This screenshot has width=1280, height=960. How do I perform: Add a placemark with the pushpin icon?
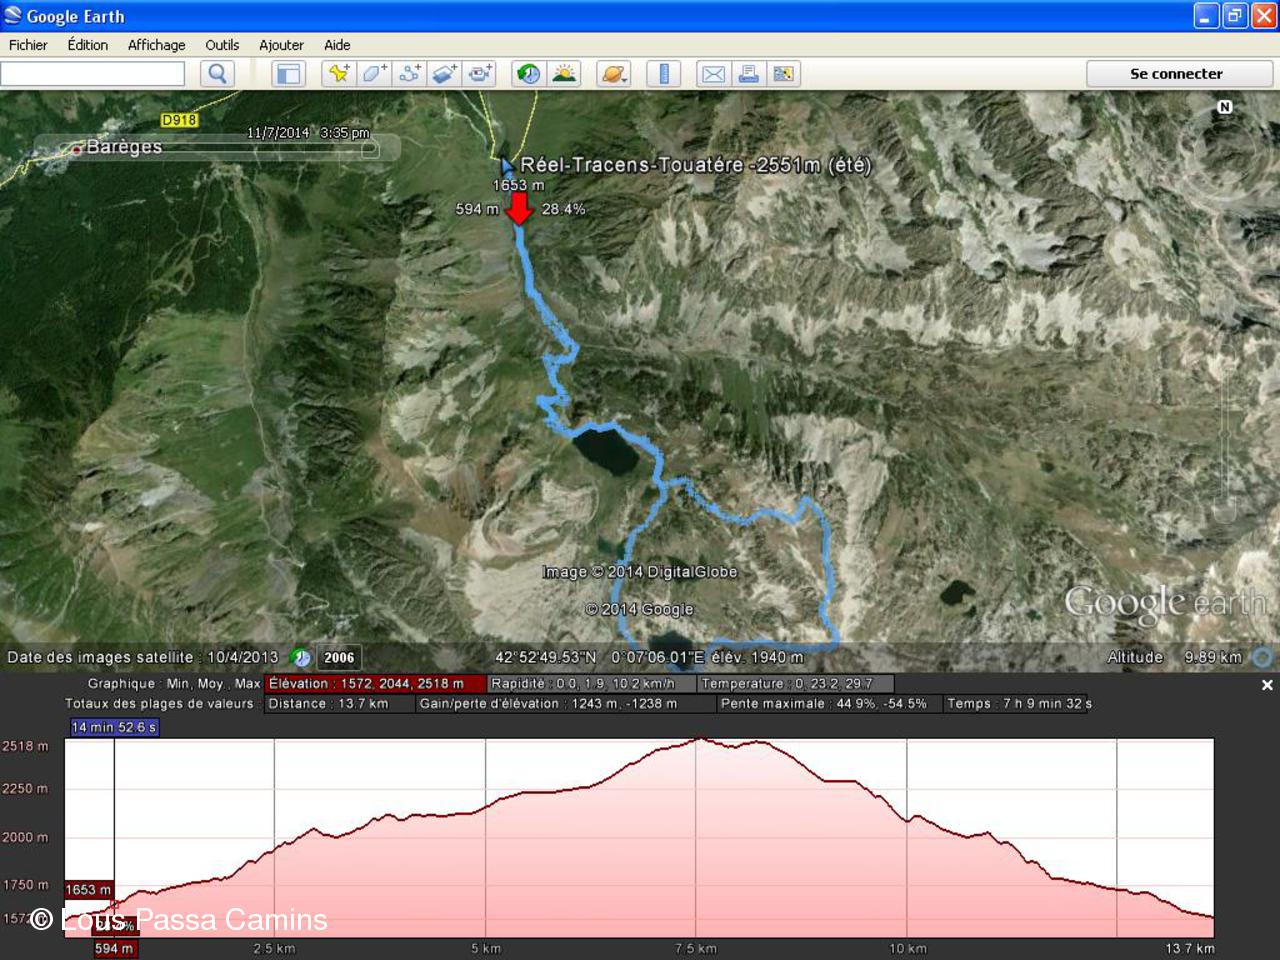pos(339,74)
